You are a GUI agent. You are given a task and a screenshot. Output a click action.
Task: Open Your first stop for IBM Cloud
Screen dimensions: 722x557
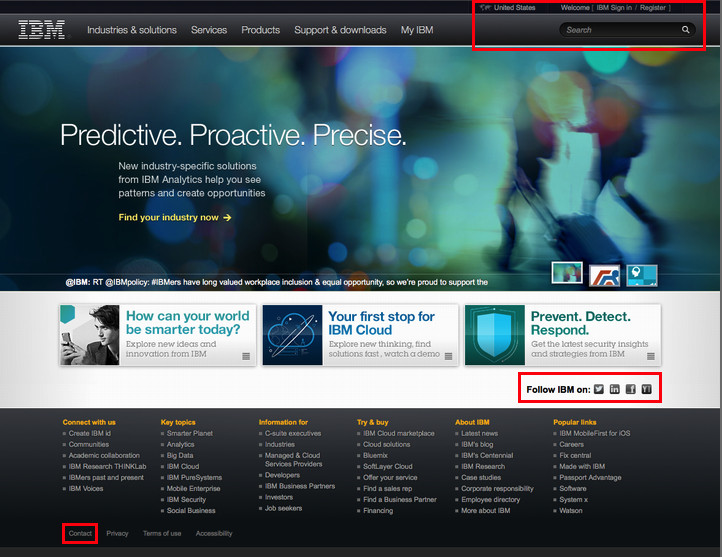pos(381,323)
